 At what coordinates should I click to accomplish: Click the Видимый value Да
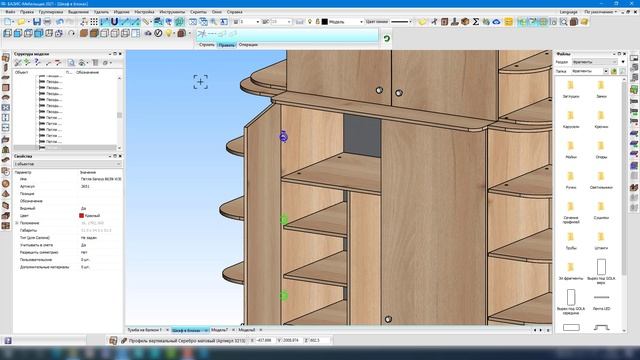click(83, 209)
